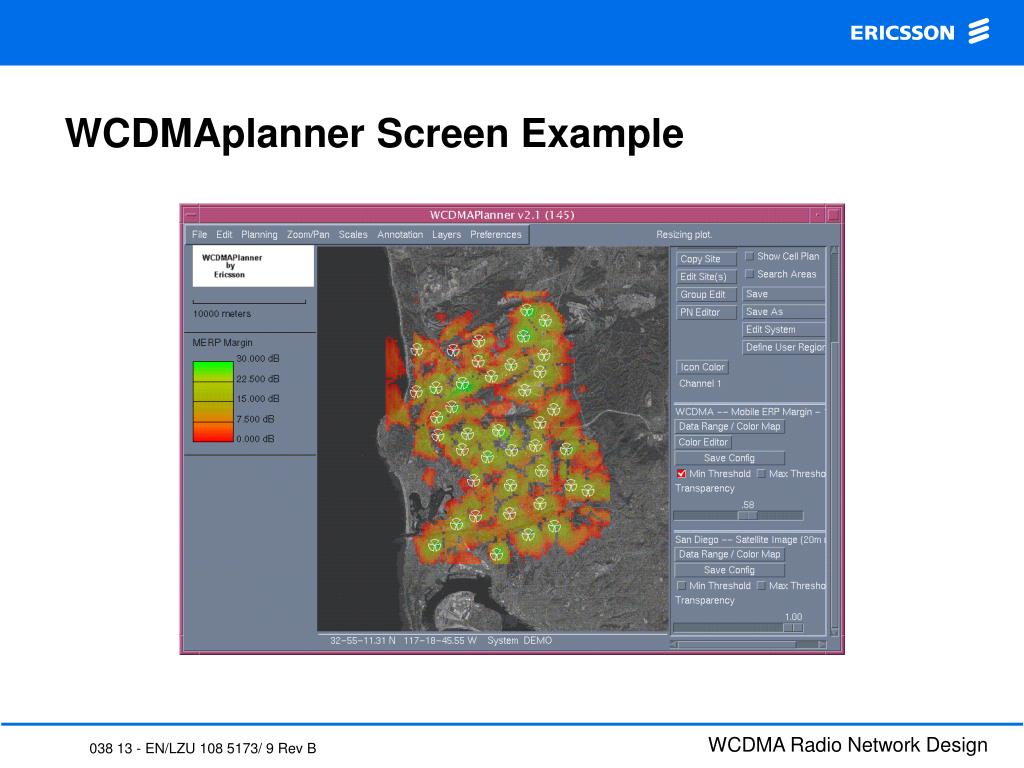Open the Zoom/Pan menu
The image size is (1024, 768).
click(308, 234)
